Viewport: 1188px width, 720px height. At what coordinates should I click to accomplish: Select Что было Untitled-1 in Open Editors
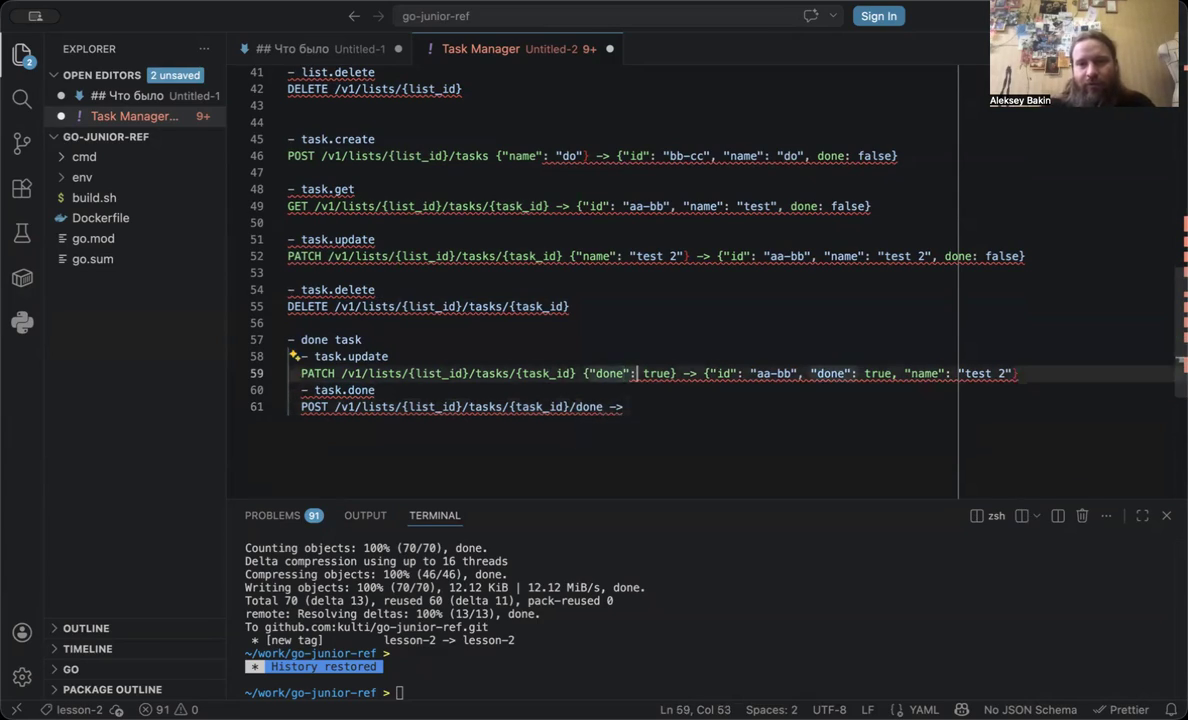(135, 95)
